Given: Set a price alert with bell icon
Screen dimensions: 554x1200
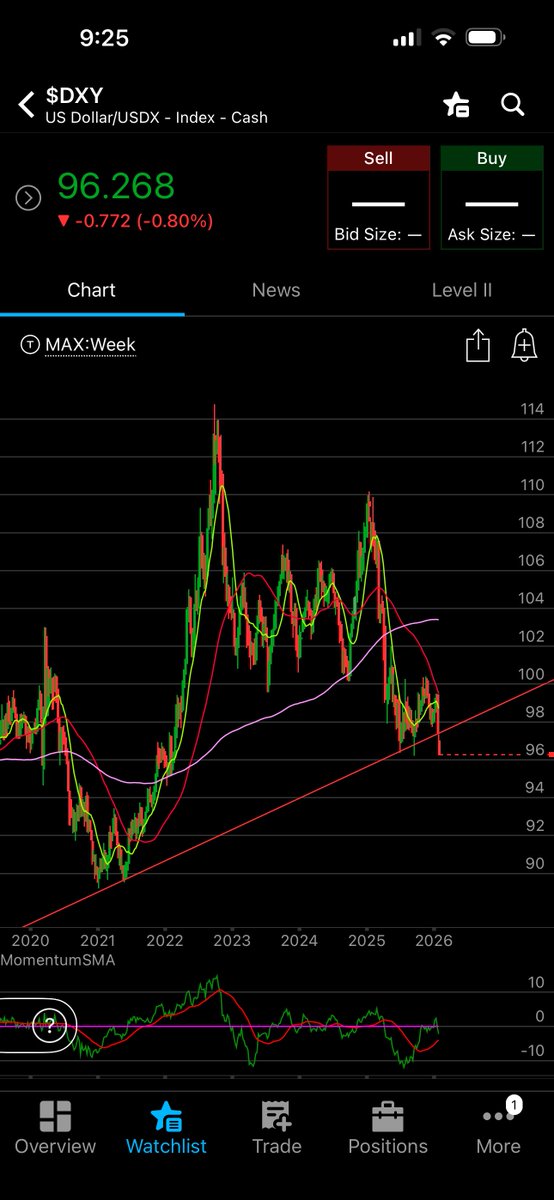Looking at the screenshot, I should [x=524, y=346].
